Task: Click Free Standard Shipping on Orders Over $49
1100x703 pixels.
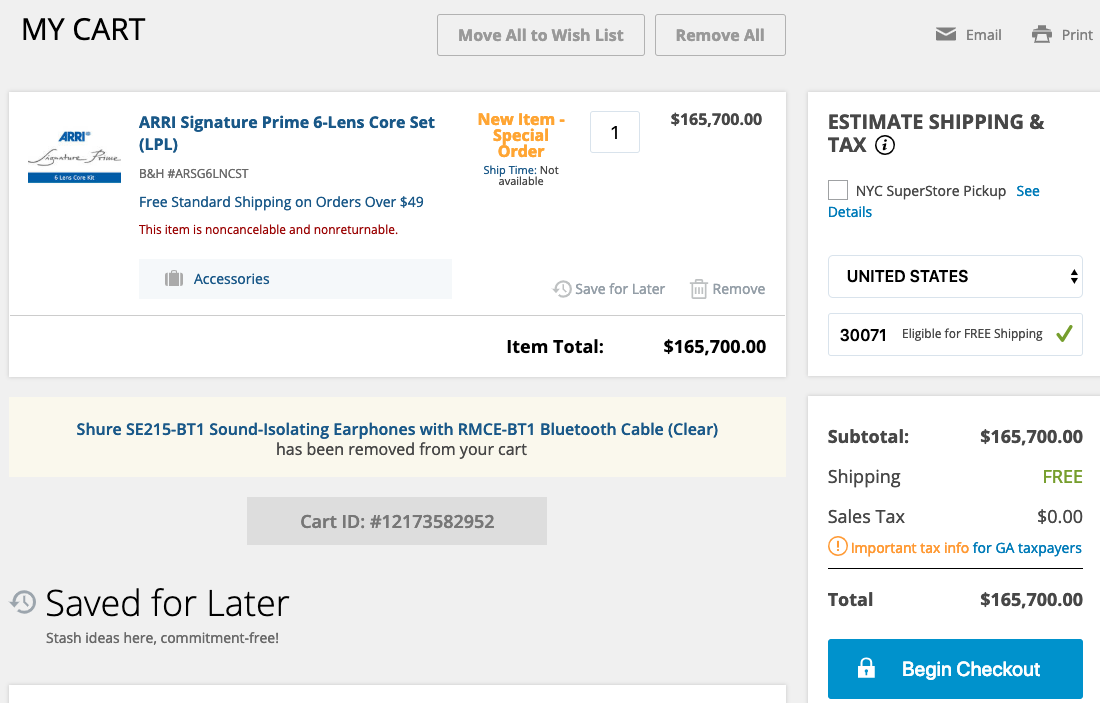Action: pyautogui.click(x=281, y=202)
